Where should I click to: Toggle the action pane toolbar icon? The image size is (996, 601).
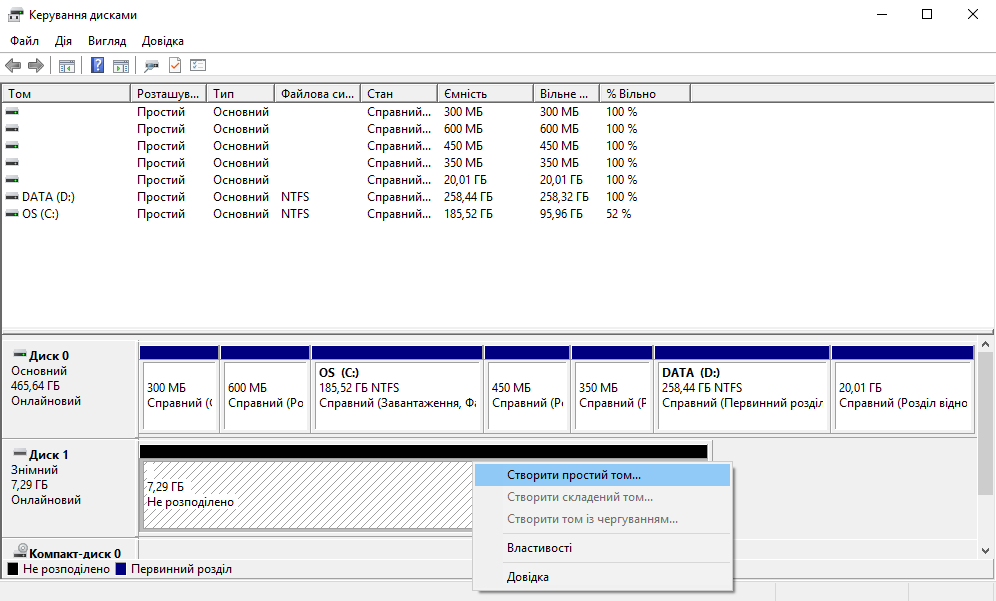pyautogui.click(x=121, y=66)
